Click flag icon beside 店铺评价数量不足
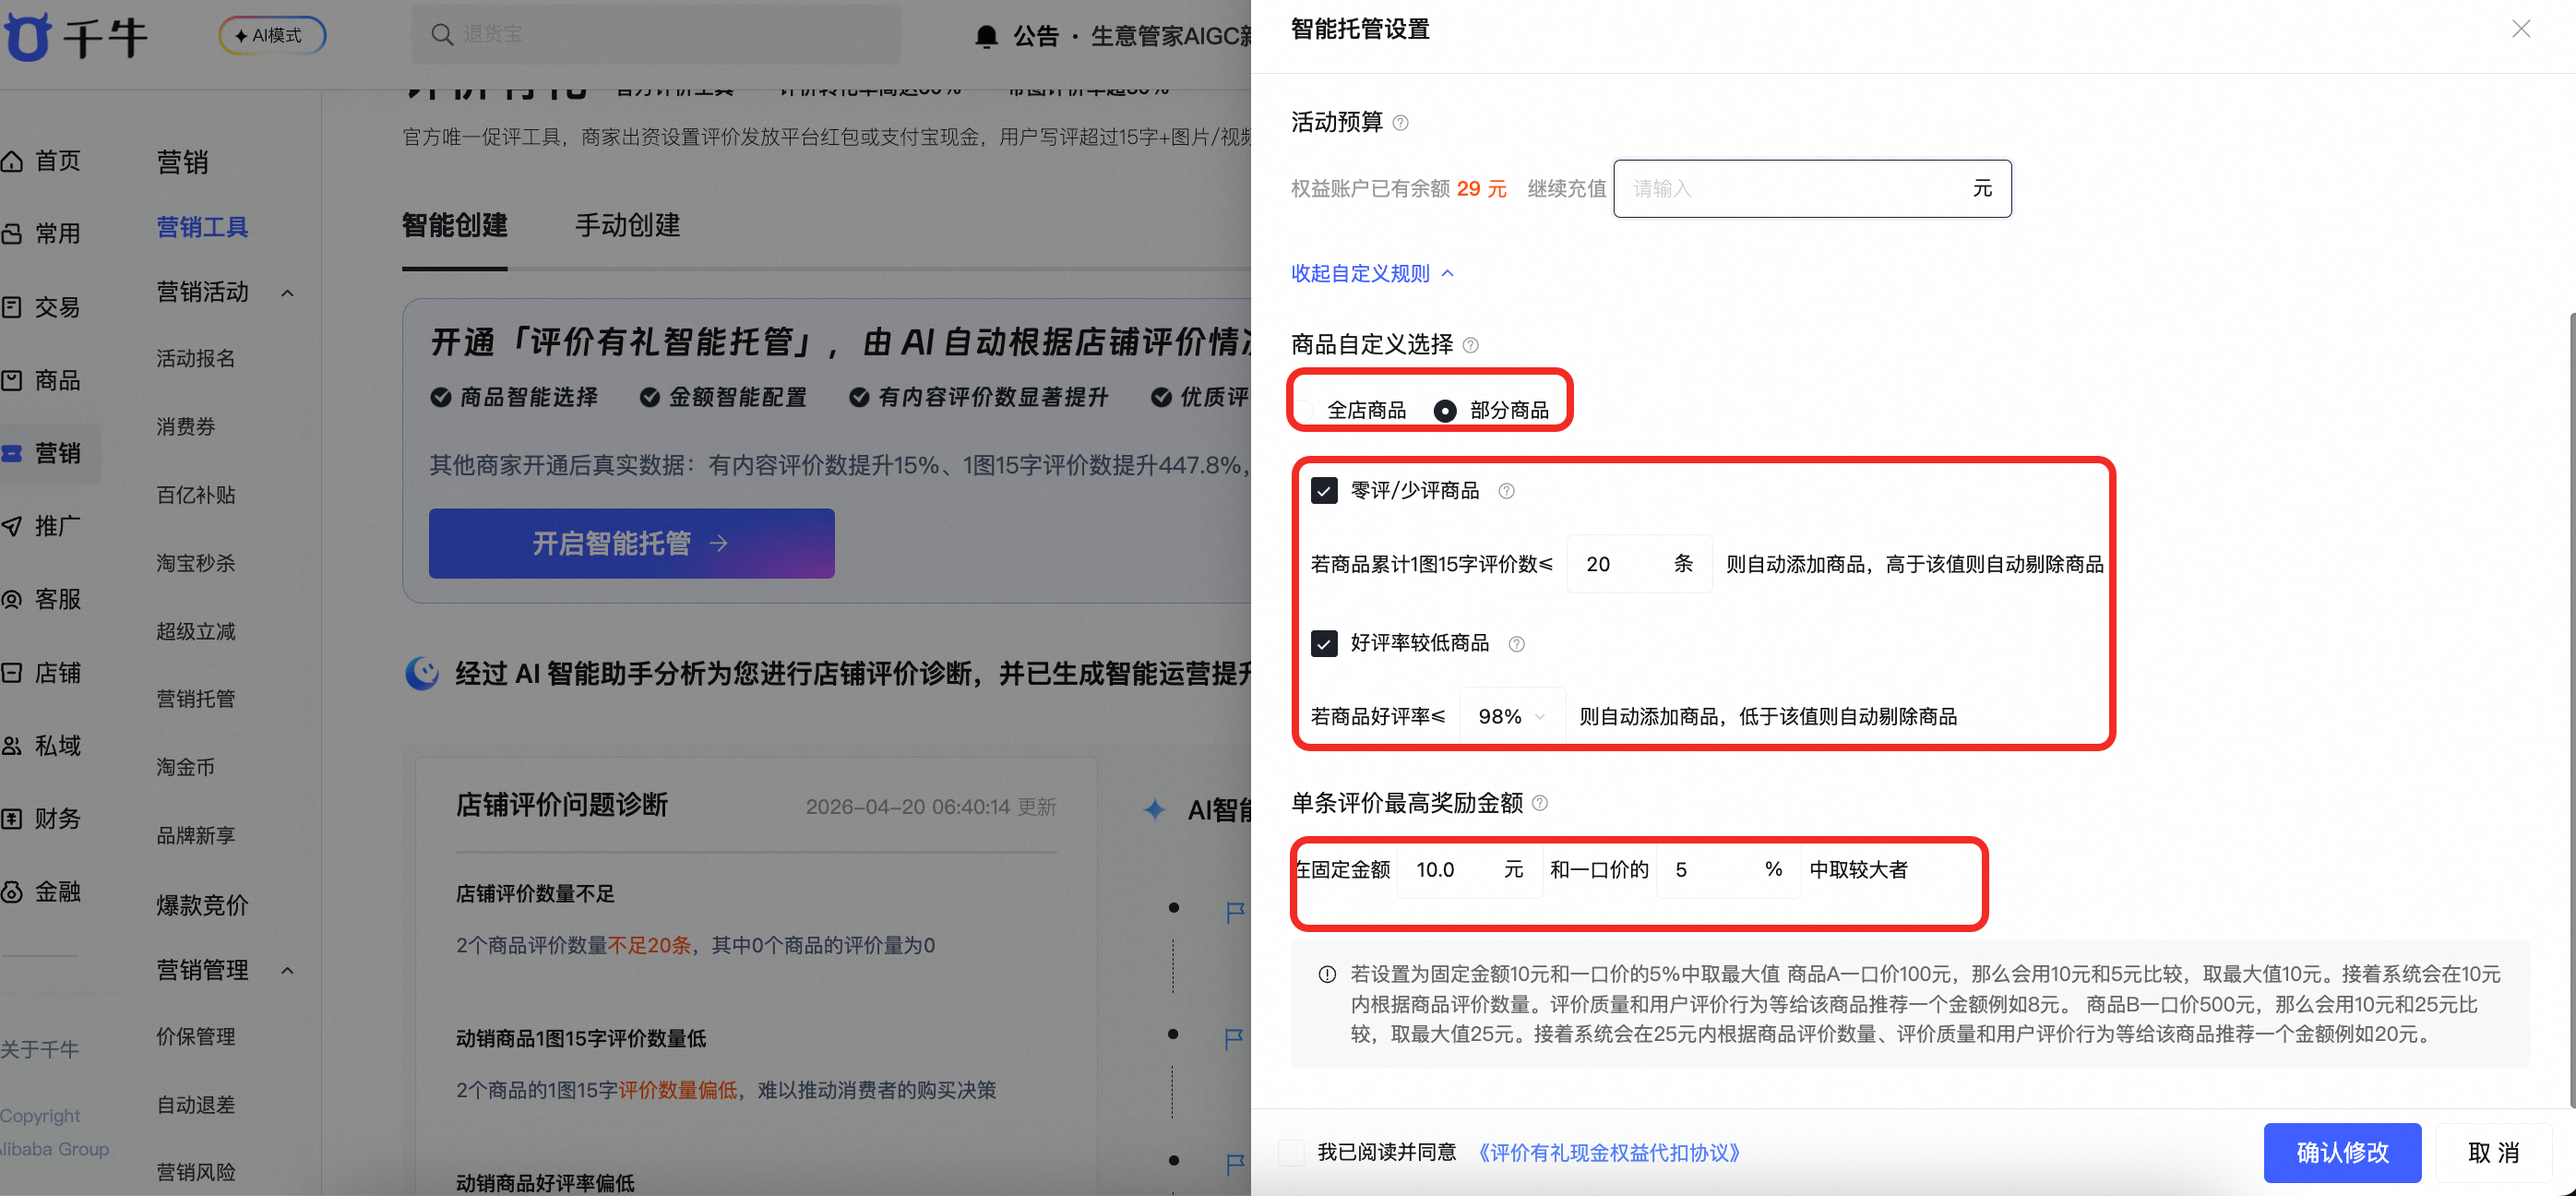 (x=1236, y=911)
